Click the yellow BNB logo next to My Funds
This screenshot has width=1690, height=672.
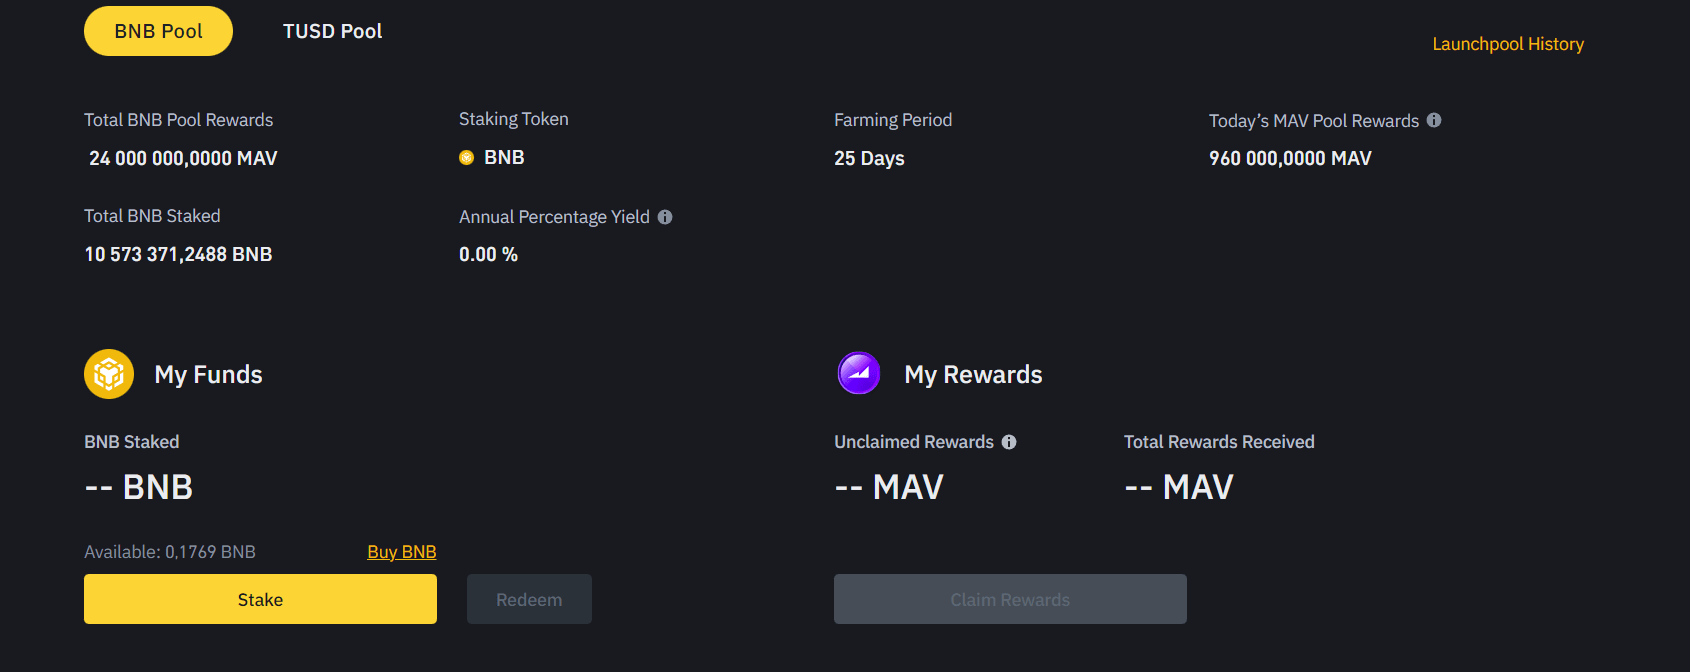click(x=109, y=374)
